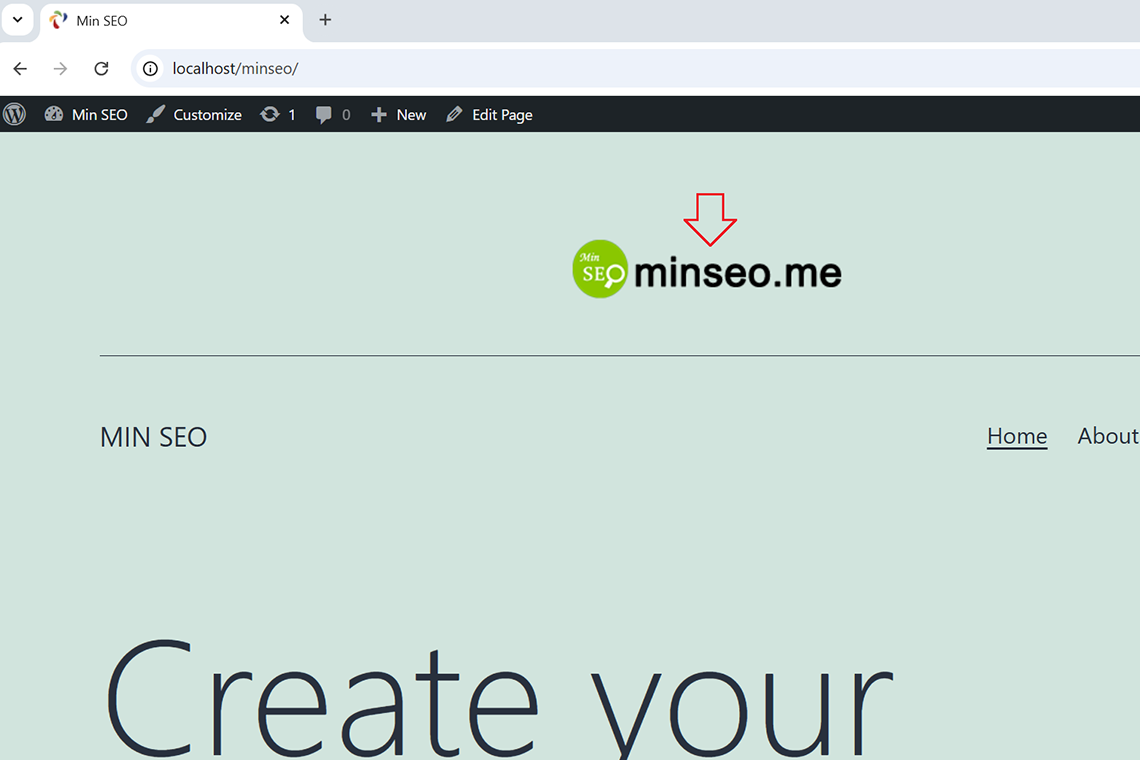Navigate to the Home menu link
Screen dimensions: 1140x760
tap(1016, 436)
